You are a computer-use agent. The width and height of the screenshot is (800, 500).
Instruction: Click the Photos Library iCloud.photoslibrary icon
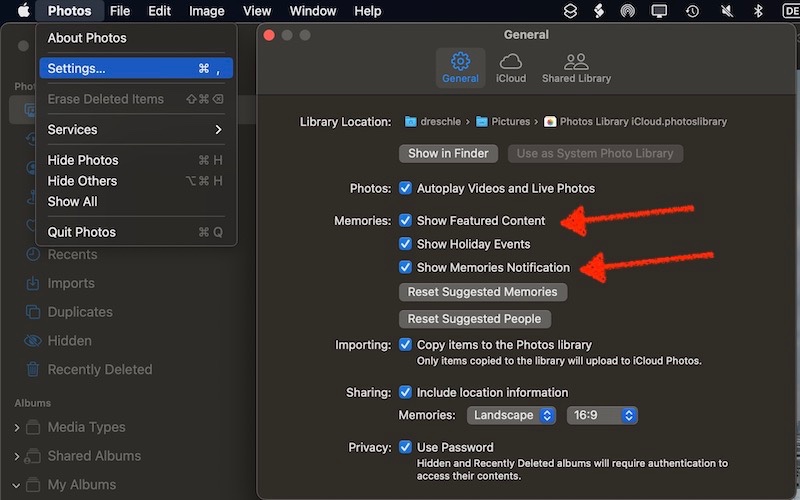click(x=550, y=121)
